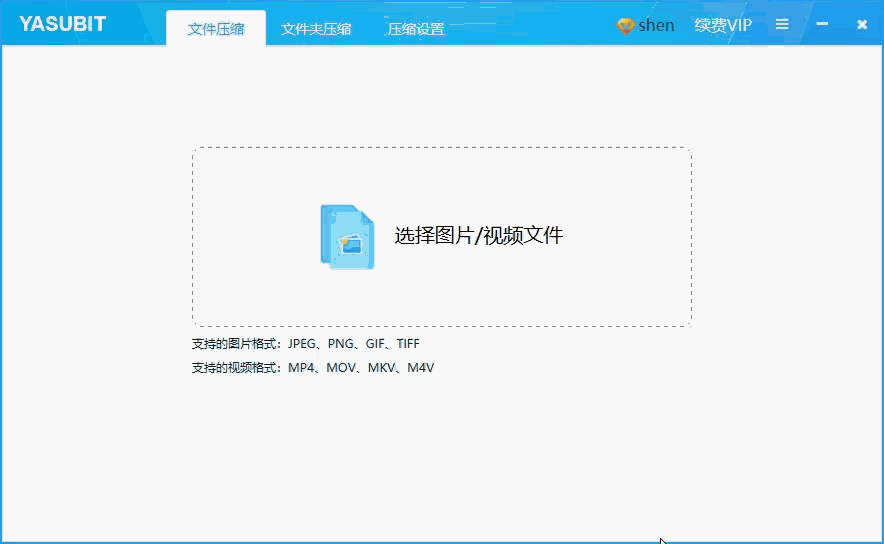Open the 文件夹压缩 tab
The image size is (884, 544).
[316, 29]
